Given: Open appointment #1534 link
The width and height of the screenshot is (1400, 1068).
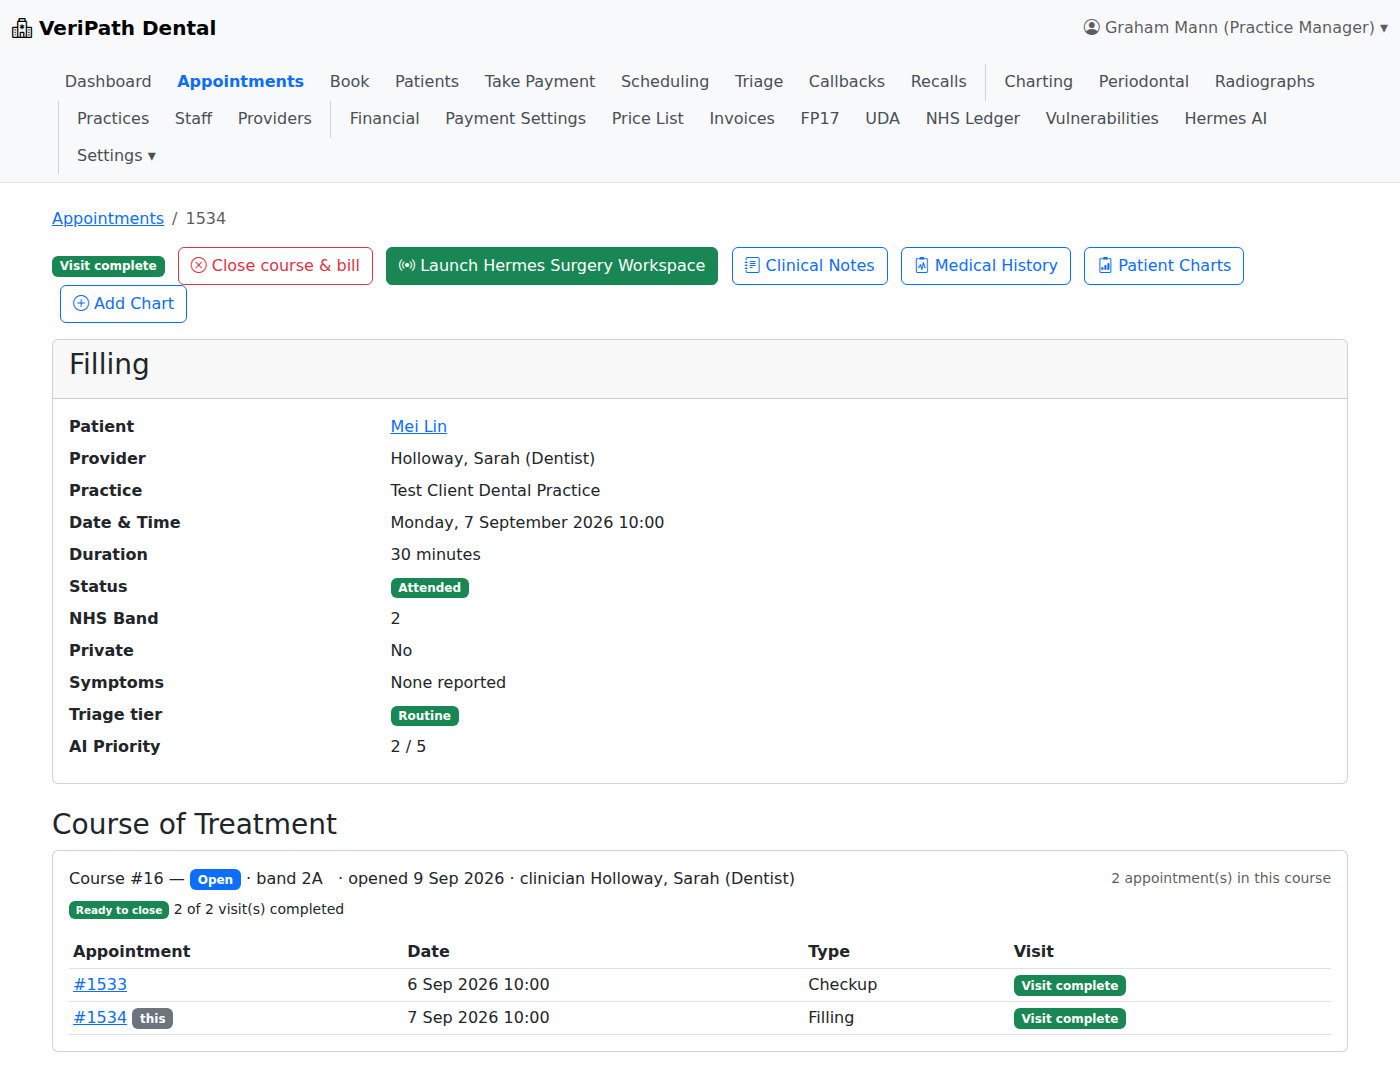Looking at the screenshot, I should [100, 1017].
